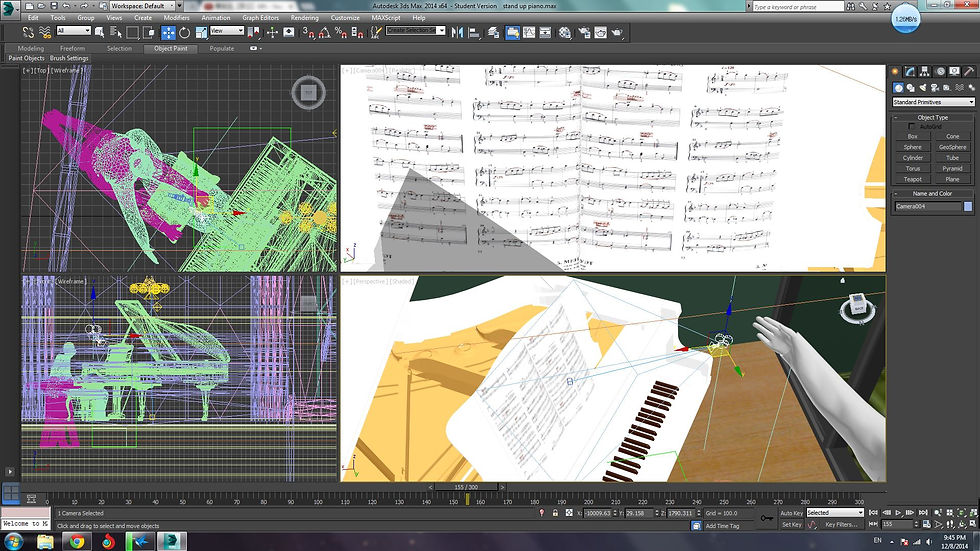
Task: Click the Bind to Space Warp icon
Action: tap(46, 32)
